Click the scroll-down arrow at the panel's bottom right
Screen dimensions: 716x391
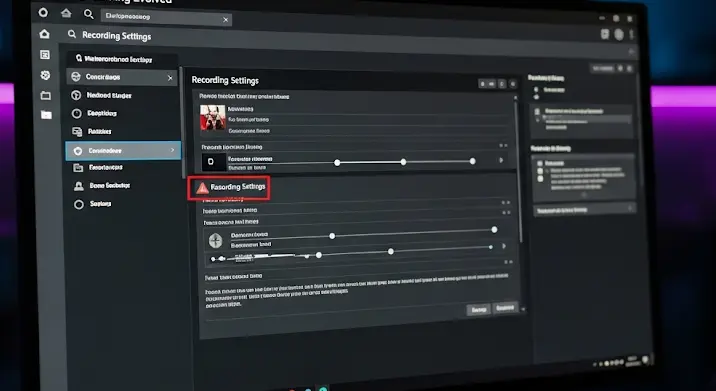523,309
